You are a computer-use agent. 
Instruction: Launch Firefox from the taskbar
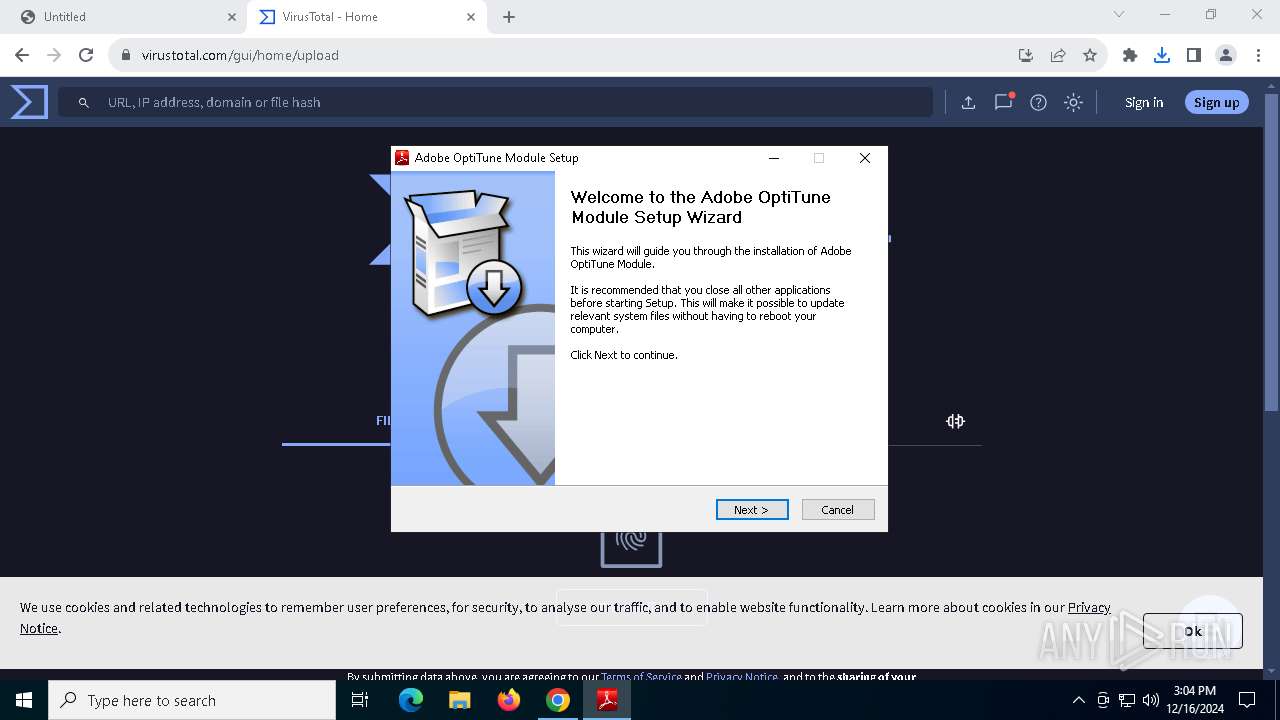[x=509, y=700]
